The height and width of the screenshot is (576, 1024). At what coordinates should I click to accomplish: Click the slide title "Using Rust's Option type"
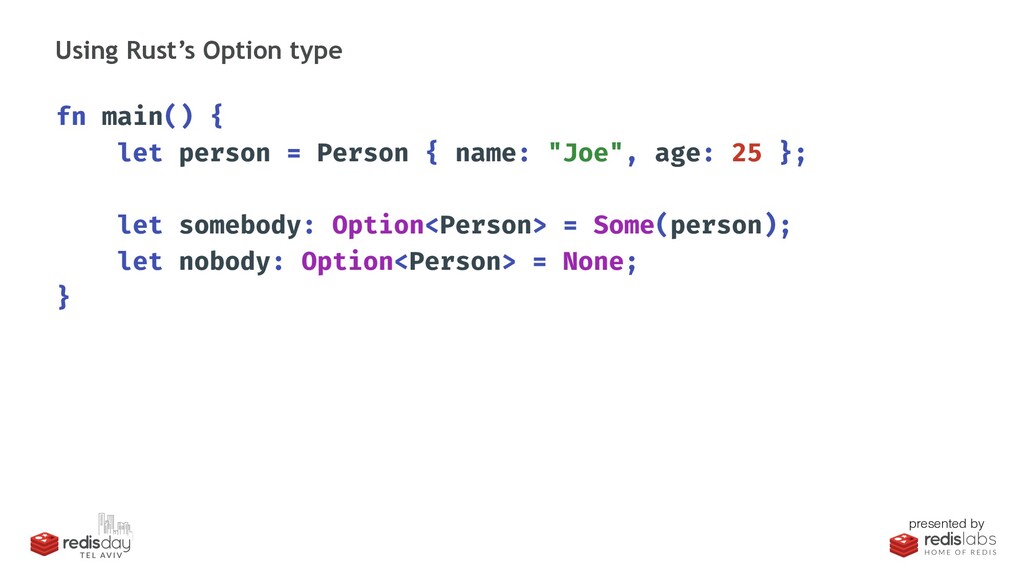[x=199, y=51]
